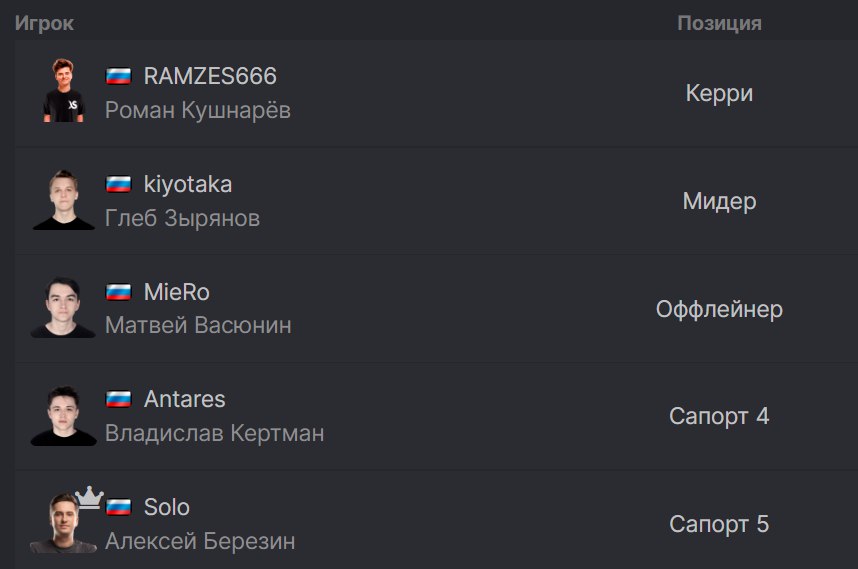Screen dimensions: 858x569
Task: Select the Оффлейнер position cell
Action: [720, 309]
